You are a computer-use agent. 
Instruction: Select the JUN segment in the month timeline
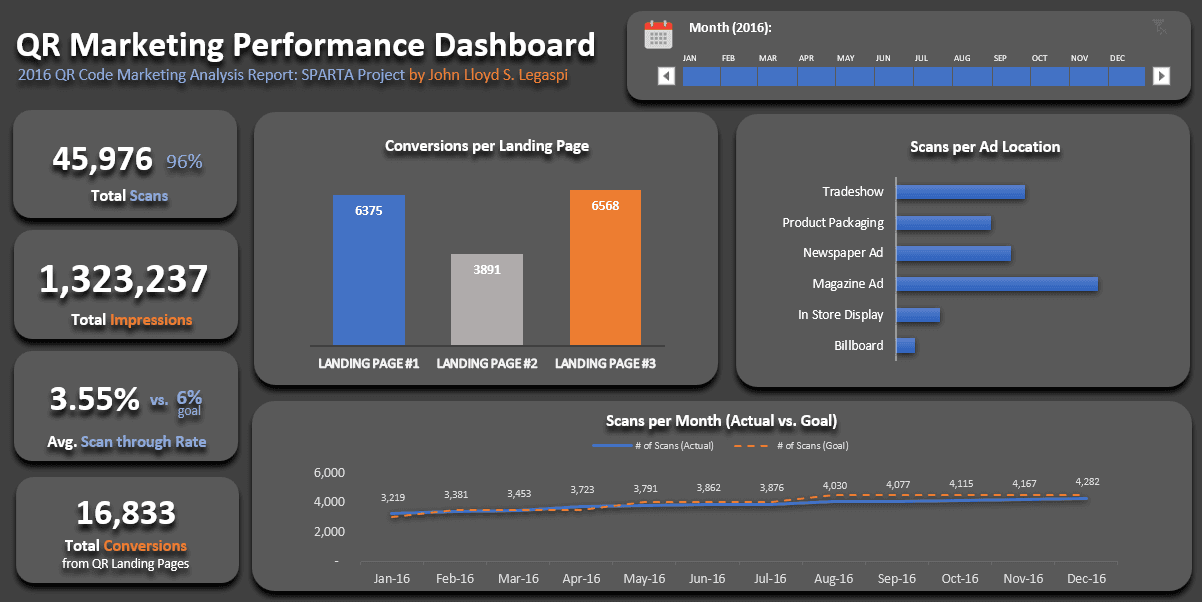tap(894, 76)
